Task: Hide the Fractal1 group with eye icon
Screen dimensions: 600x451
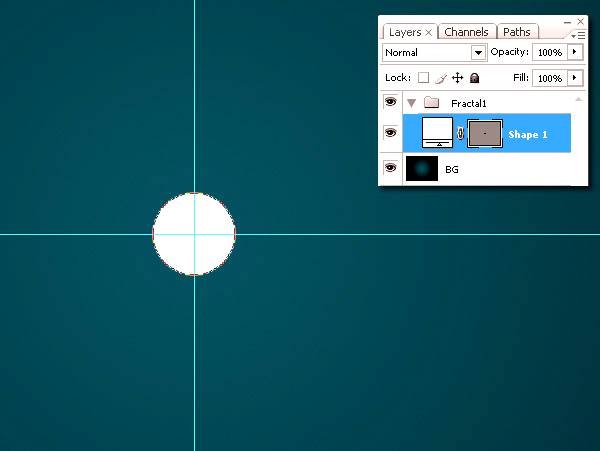Action: pyautogui.click(x=390, y=102)
